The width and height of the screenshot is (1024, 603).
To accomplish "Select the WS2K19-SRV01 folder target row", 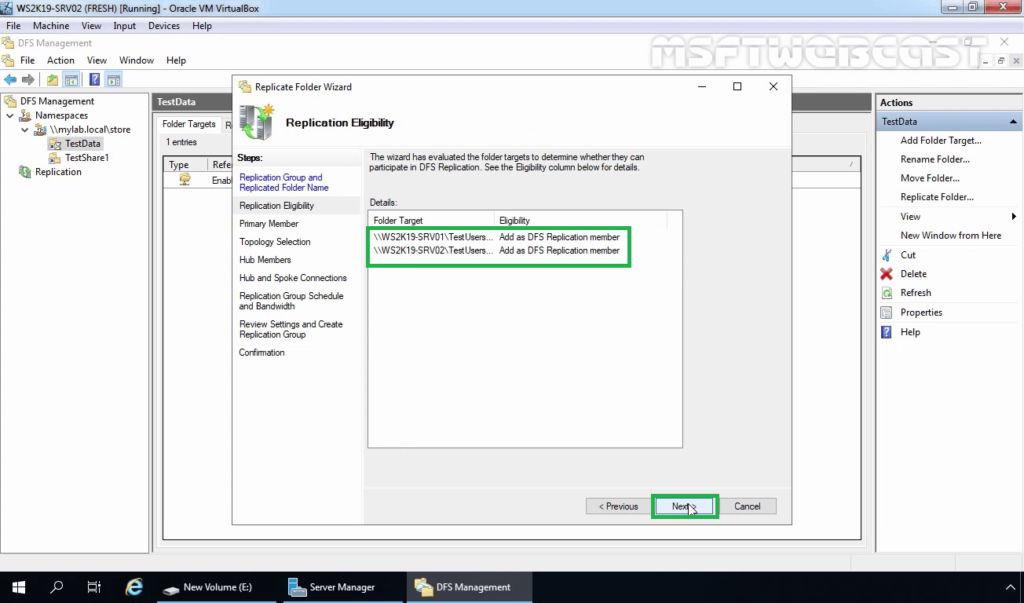I will pyautogui.click(x=498, y=237).
